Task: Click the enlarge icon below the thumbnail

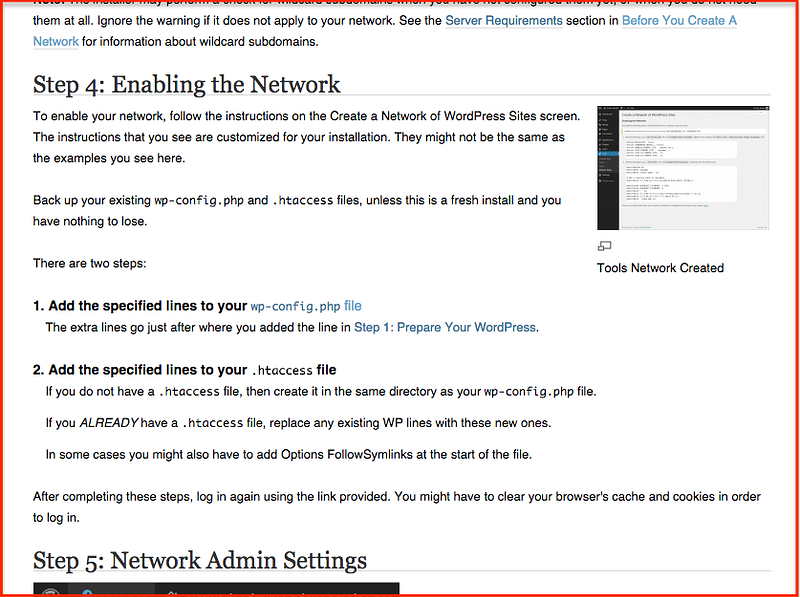Action: pos(604,246)
